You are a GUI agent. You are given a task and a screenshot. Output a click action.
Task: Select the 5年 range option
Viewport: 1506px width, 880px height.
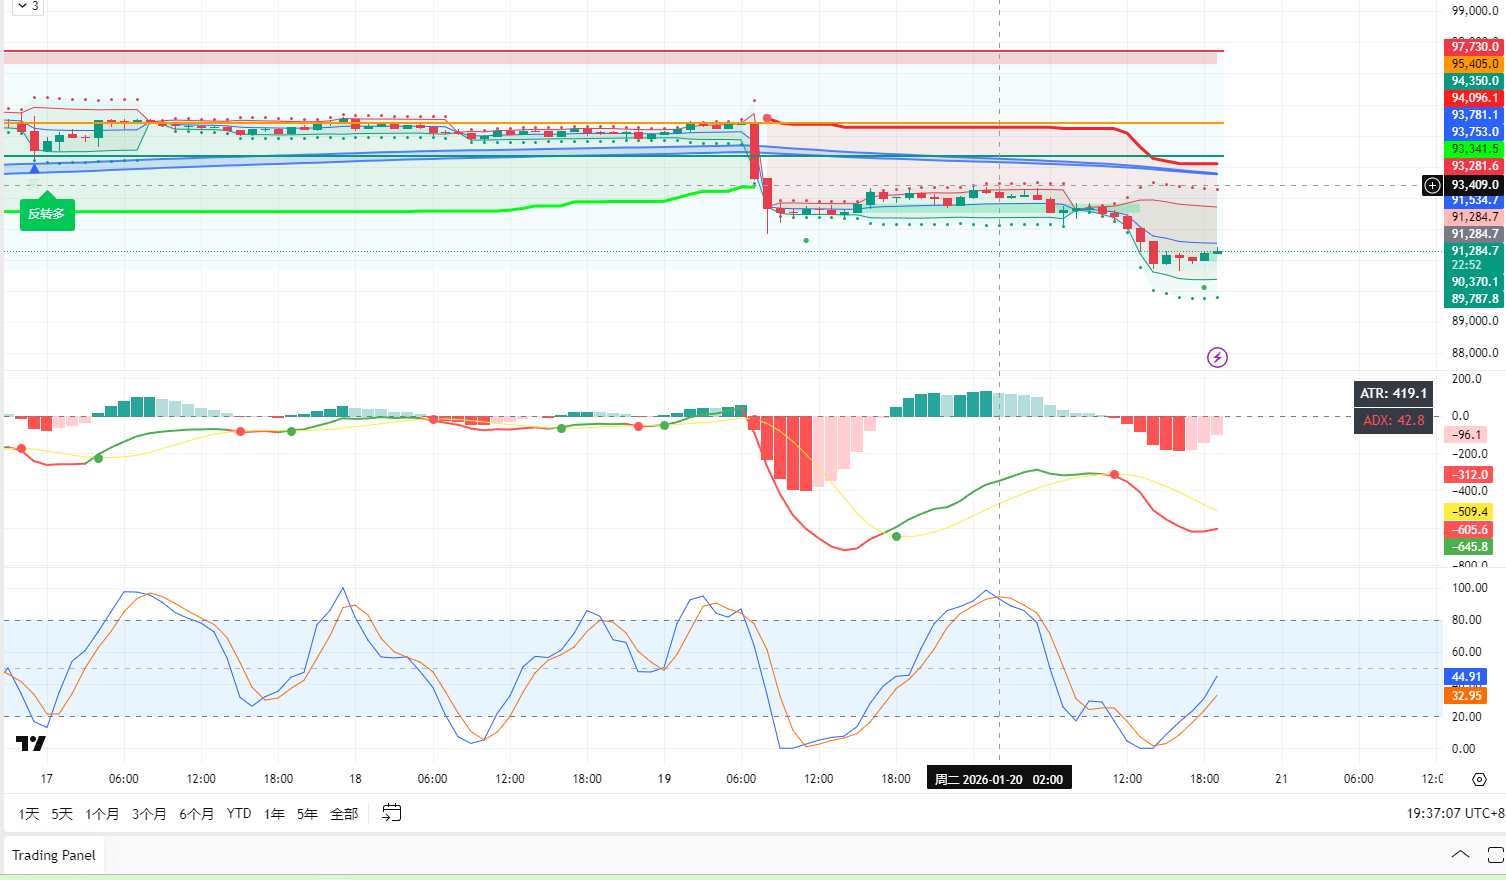point(307,813)
